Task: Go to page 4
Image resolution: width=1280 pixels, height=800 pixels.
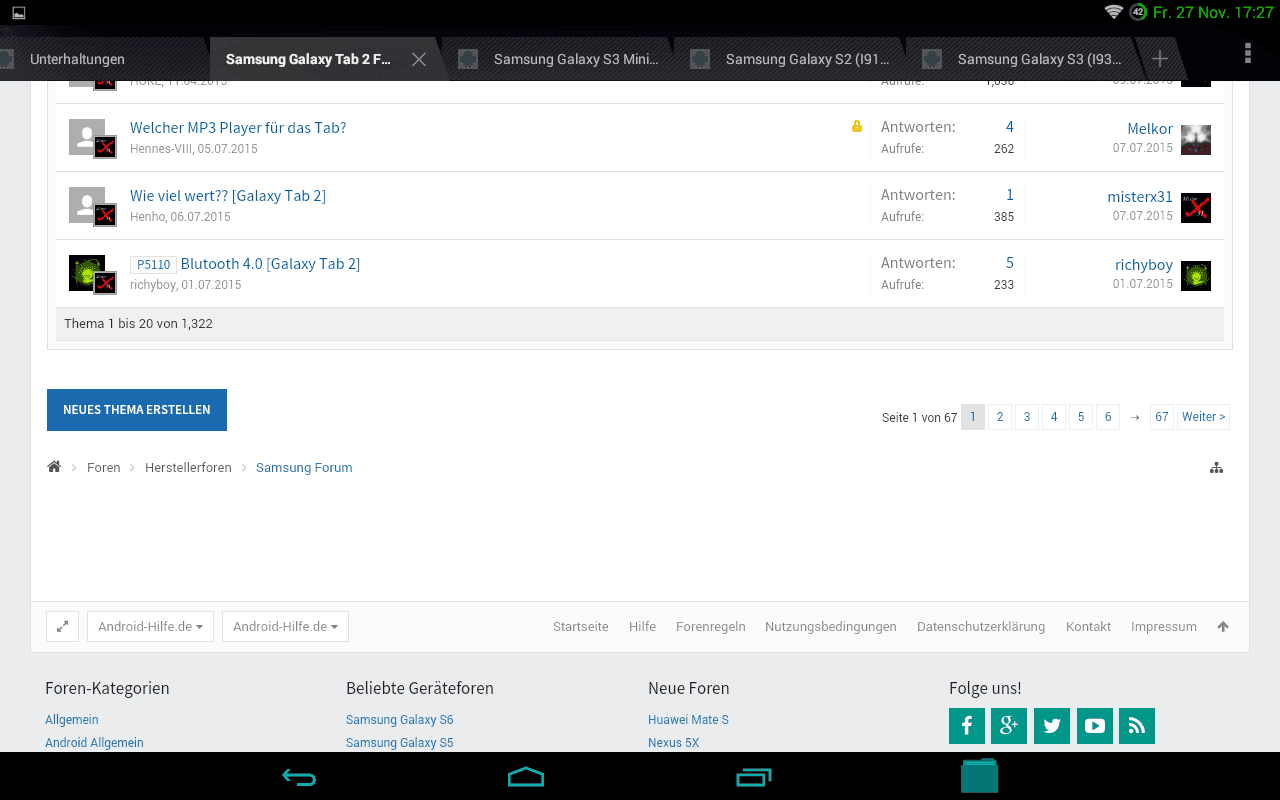Action: [1054, 417]
